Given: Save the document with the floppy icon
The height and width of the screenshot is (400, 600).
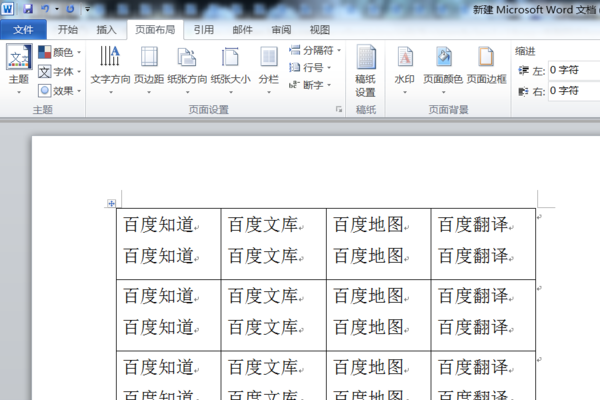Looking at the screenshot, I should [28, 8].
